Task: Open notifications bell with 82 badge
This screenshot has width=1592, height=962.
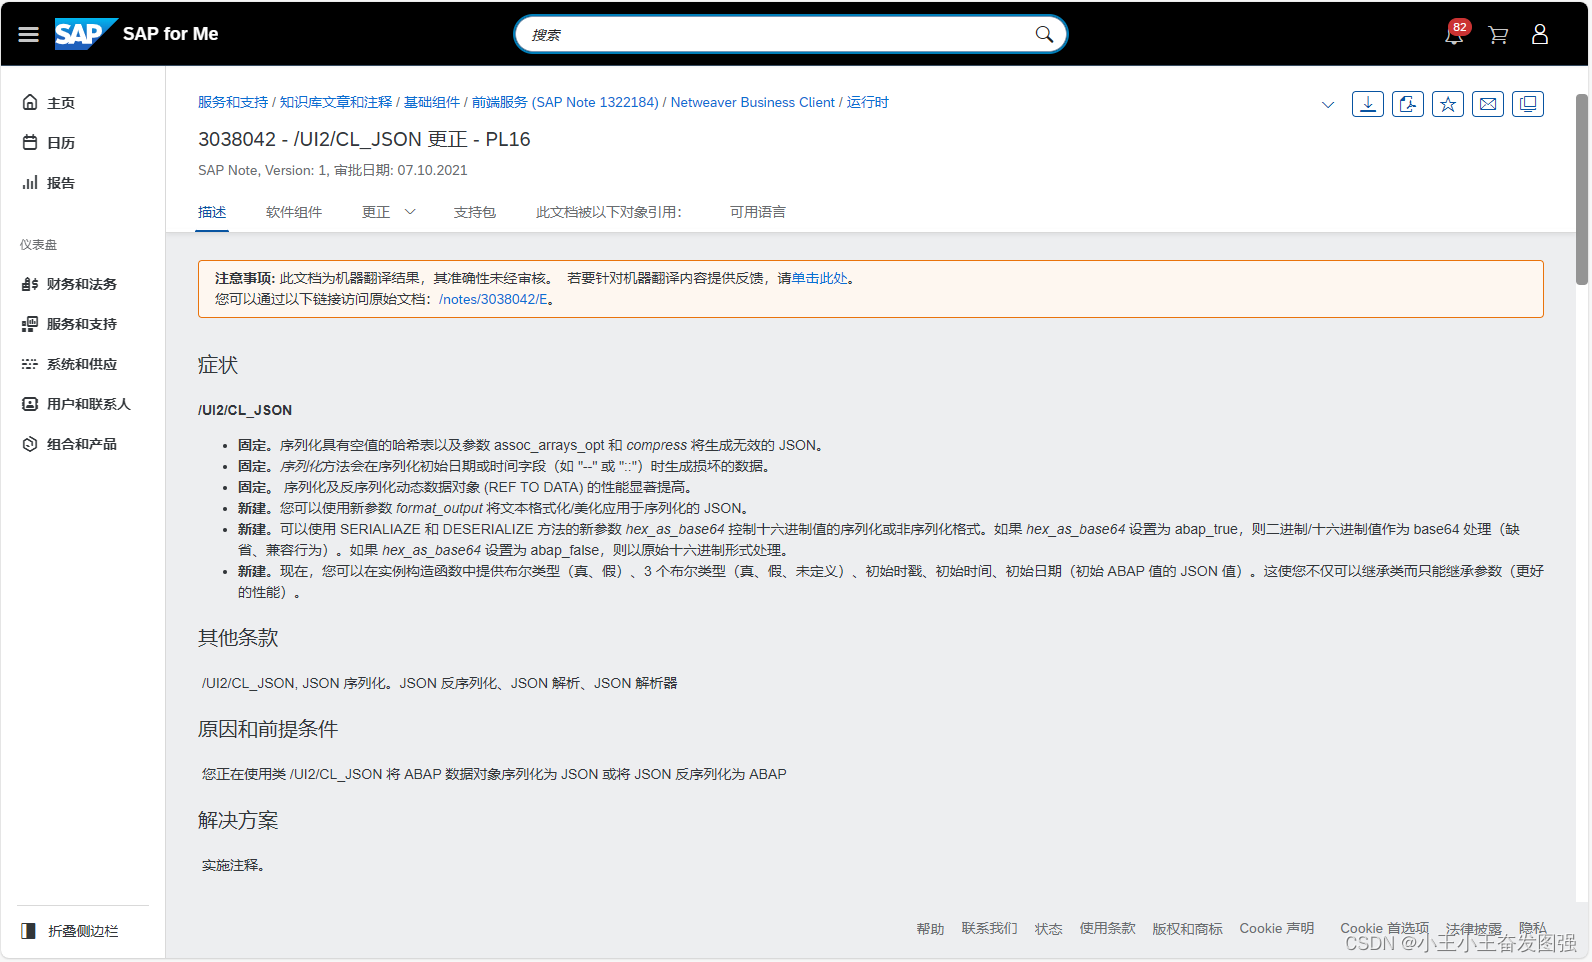Action: pyautogui.click(x=1455, y=33)
